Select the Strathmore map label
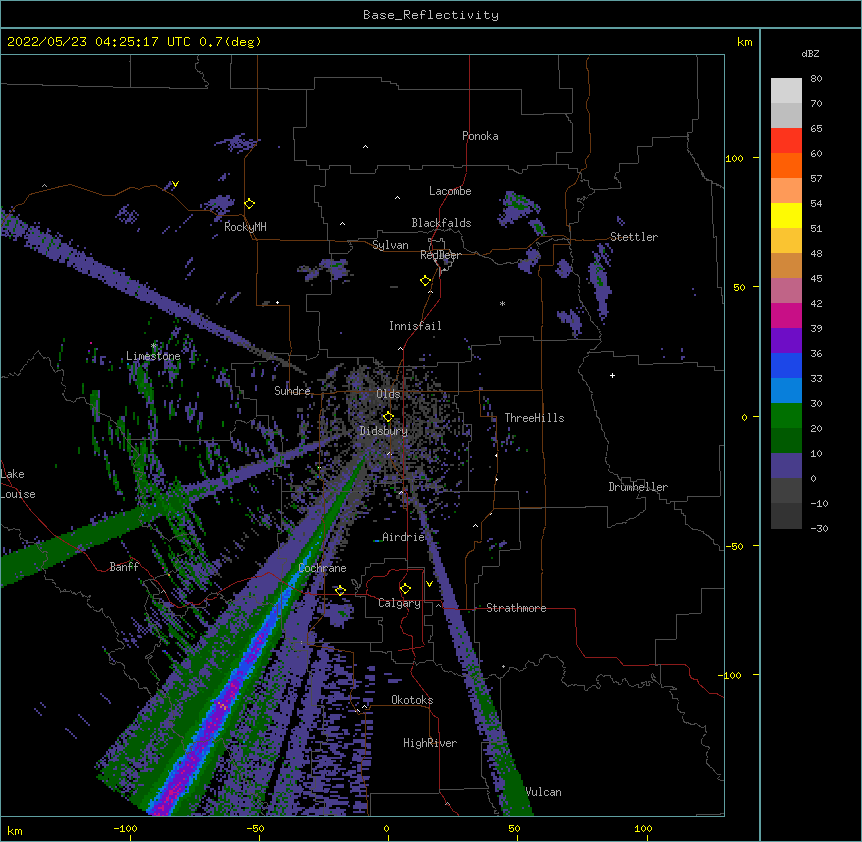862x842 pixels. pos(516,608)
